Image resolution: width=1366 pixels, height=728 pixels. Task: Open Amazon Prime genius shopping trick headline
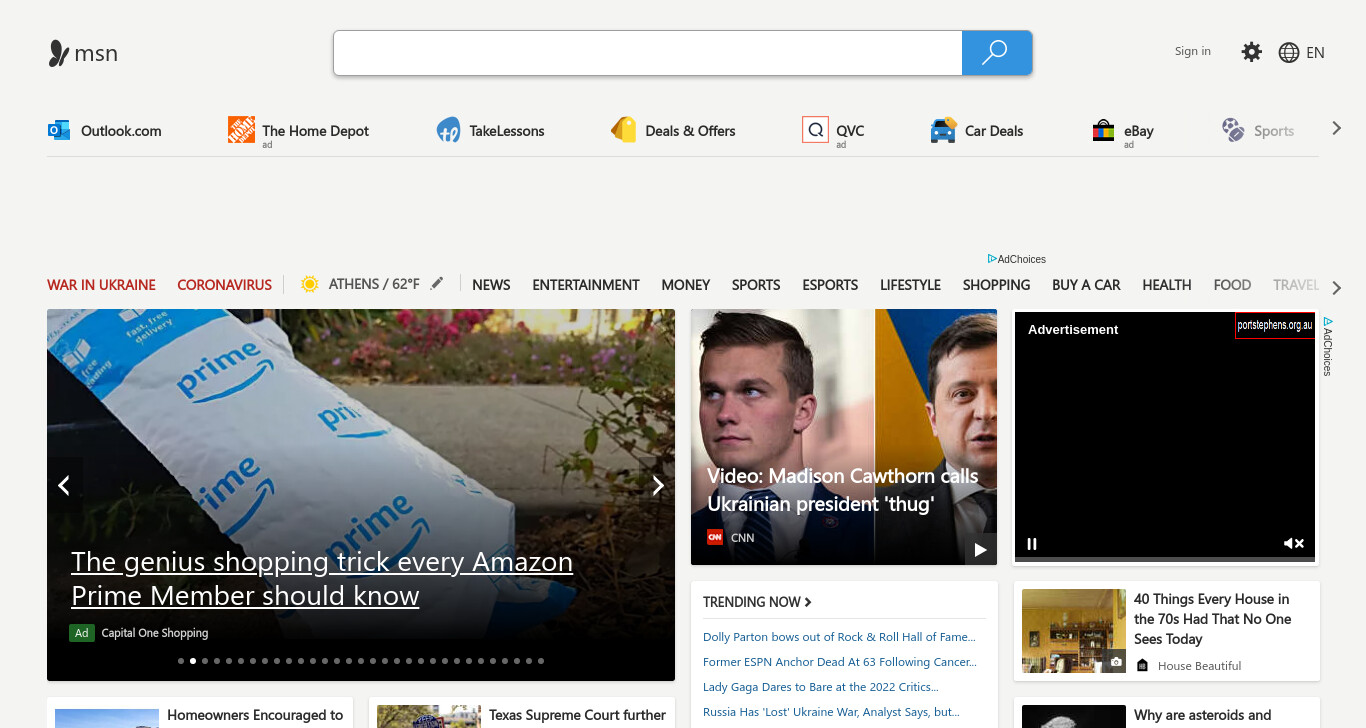point(322,578)
